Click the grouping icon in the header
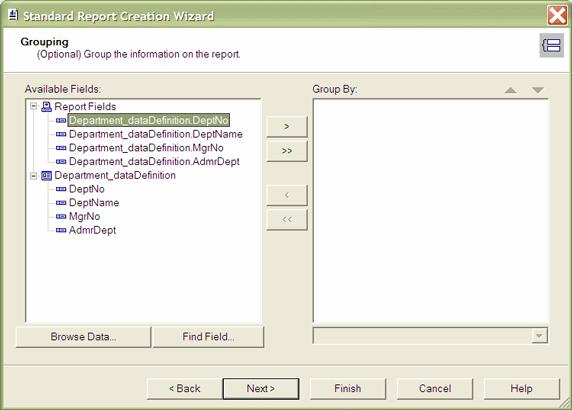The image size is (572, 410). pos(551,45)
